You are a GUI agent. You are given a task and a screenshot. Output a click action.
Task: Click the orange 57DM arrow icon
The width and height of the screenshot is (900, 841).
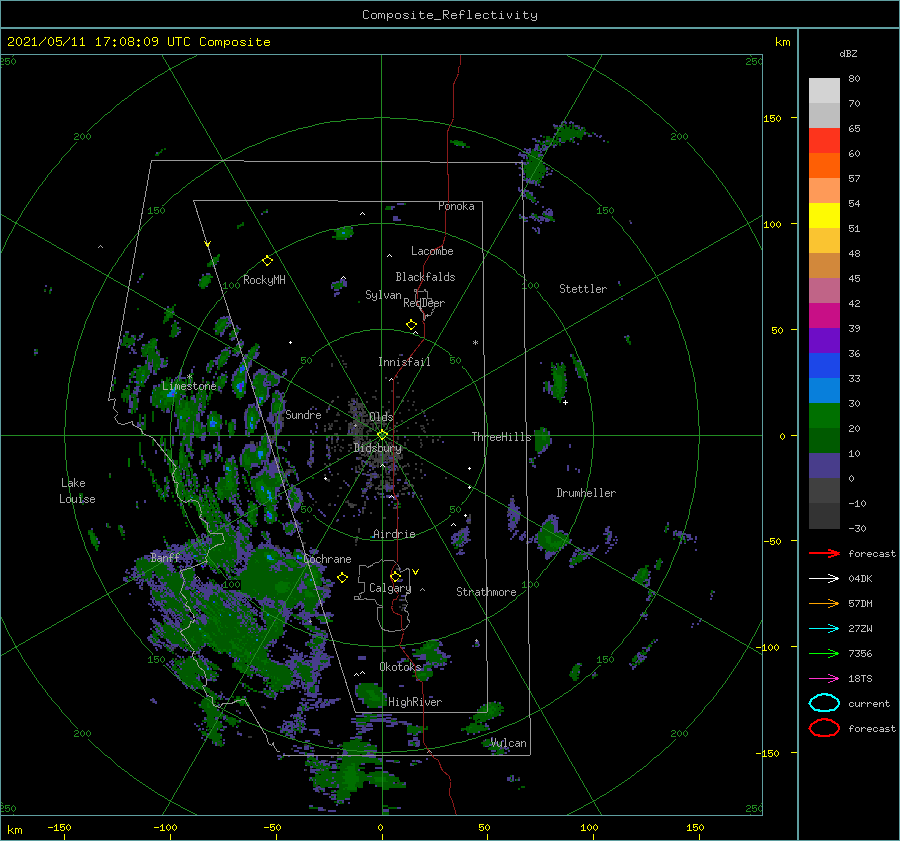824,603
